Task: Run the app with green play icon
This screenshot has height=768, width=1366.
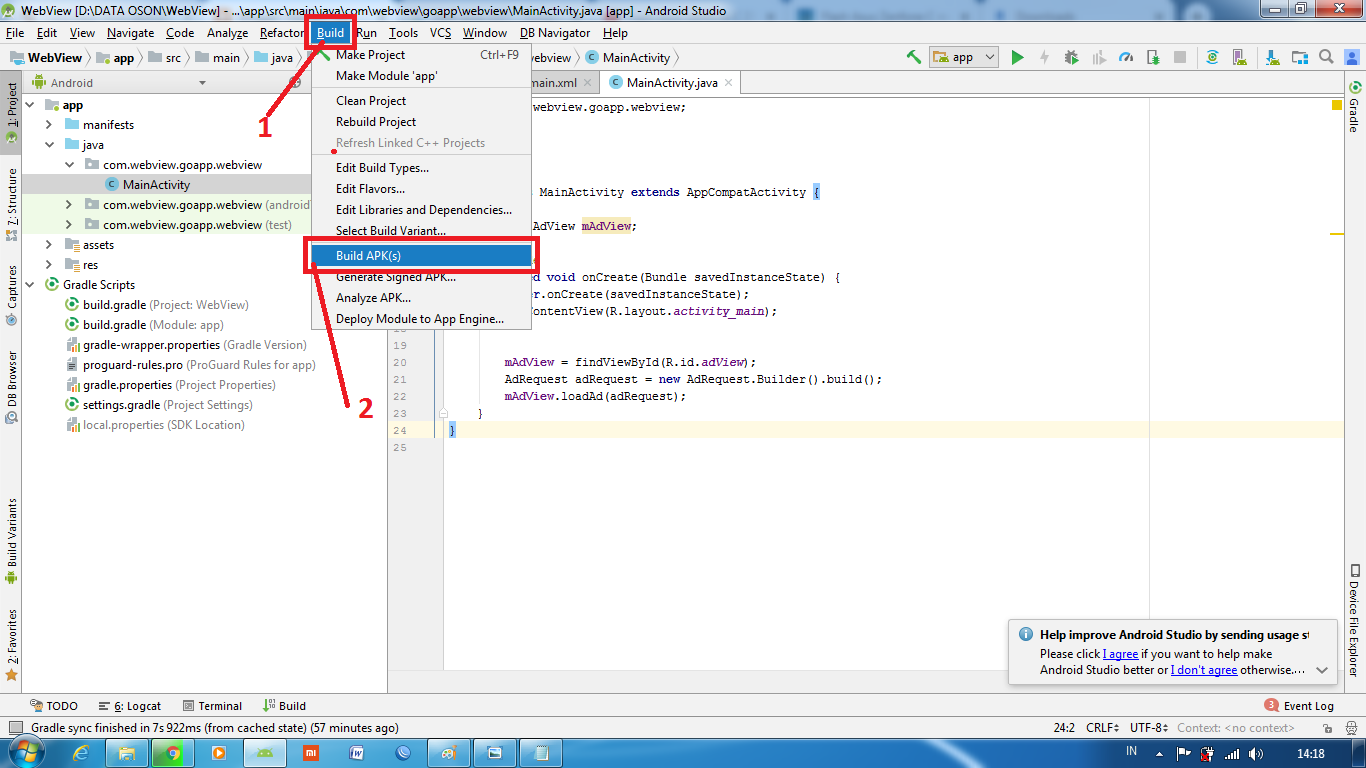Action: [x=1017, y=57]
